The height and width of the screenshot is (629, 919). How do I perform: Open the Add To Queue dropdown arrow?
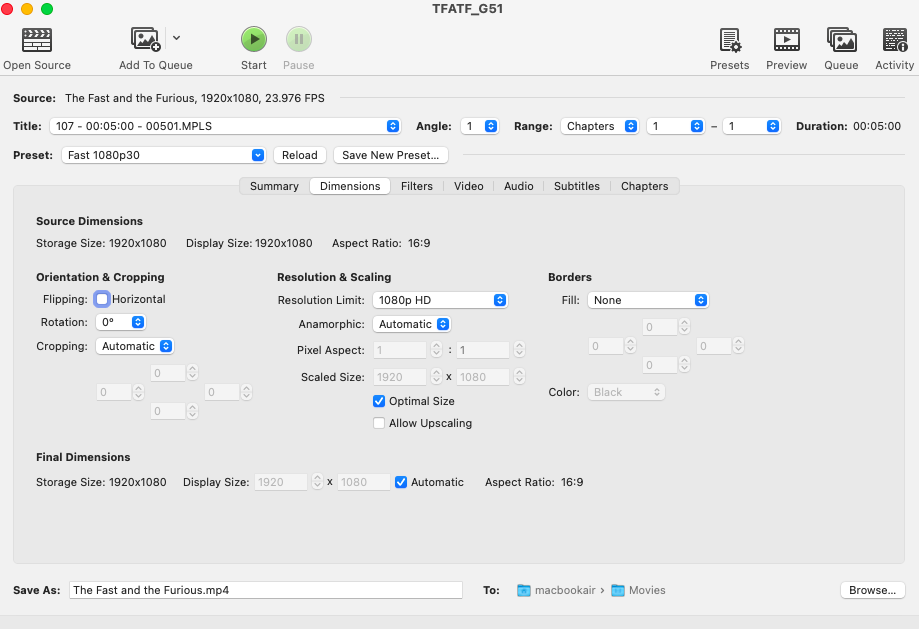click(177, 38)
